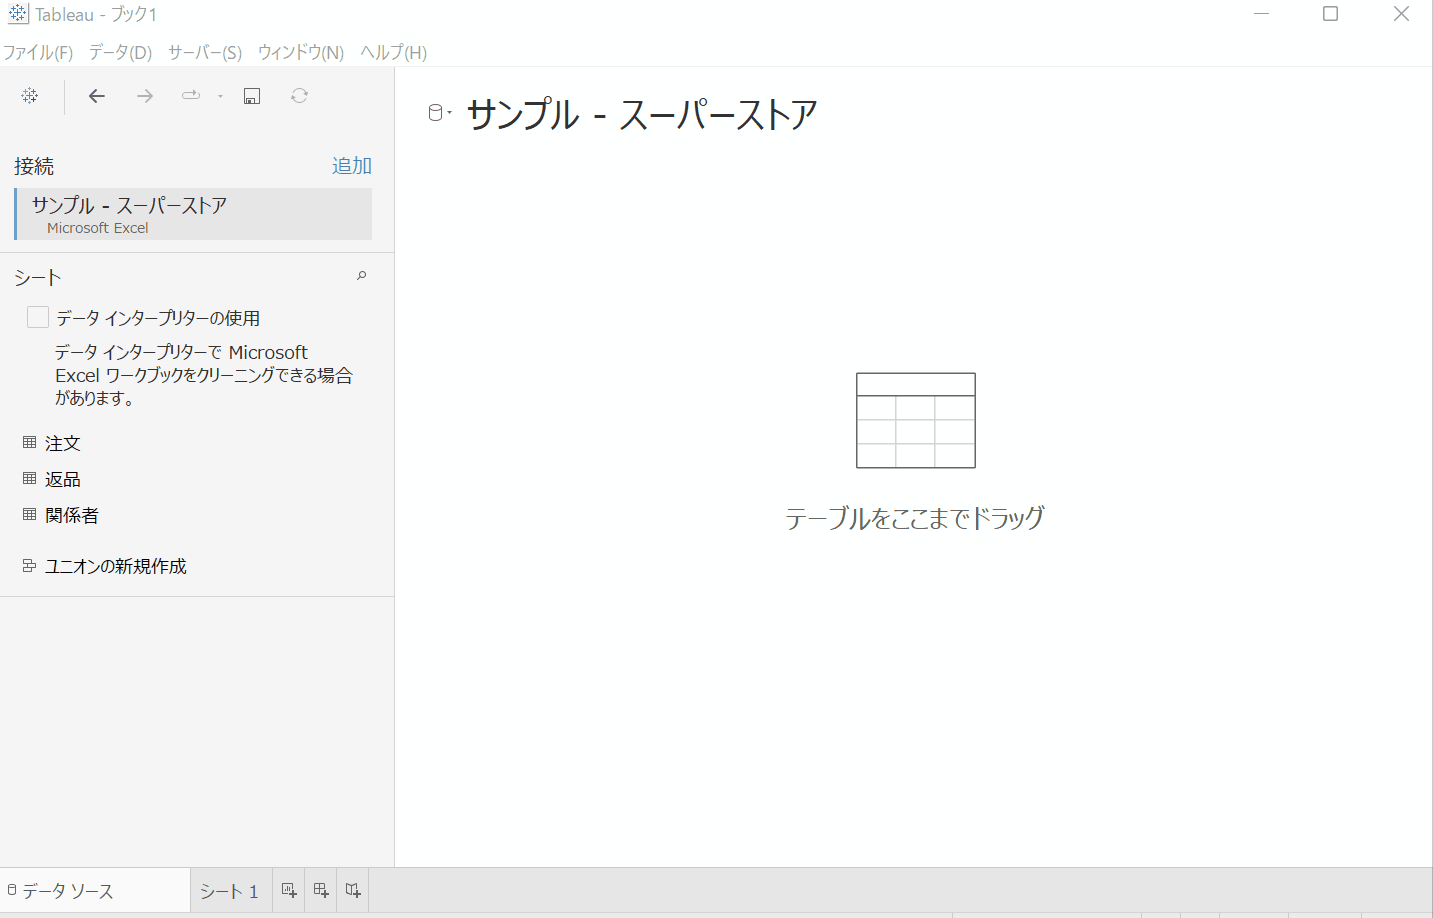1433x918 pixels.
Task: Go forward with the right arrow button
Action: pos(145,96)
